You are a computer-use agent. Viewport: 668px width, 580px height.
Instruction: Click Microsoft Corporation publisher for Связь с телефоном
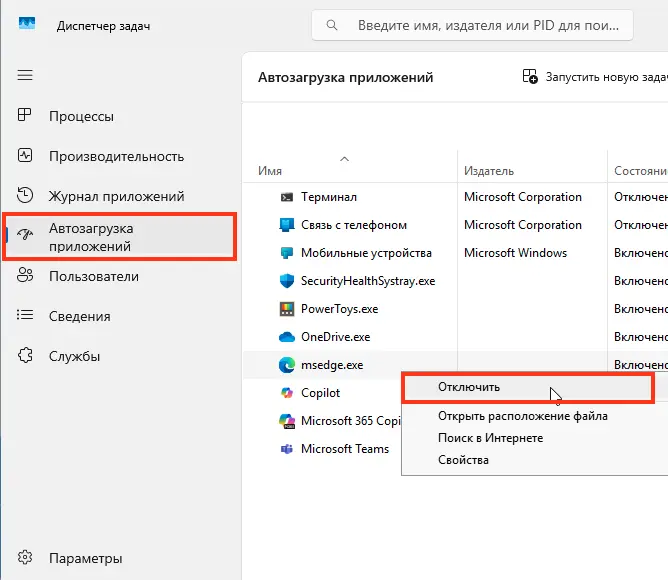tap(523, 225)
